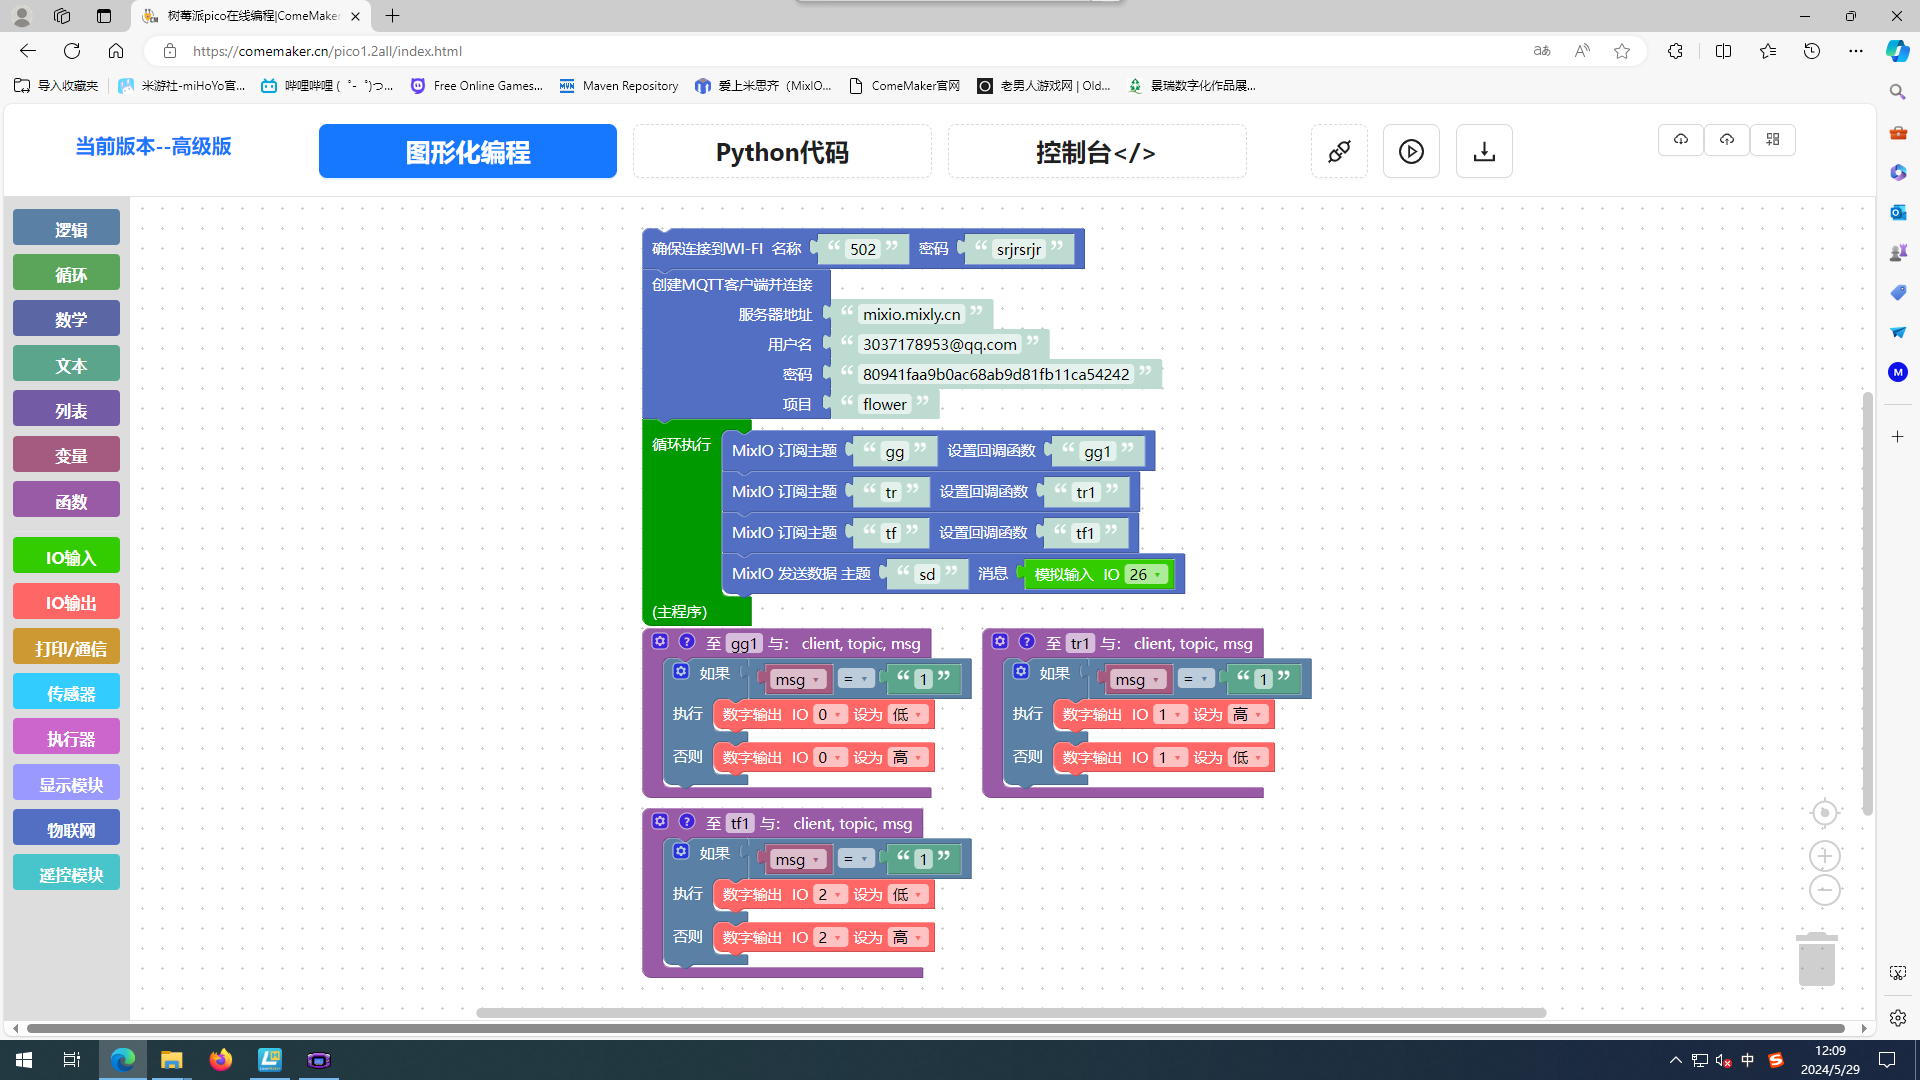
Task: Change level 高 in tr1 execute row
Action: click(x=1248, y=714)
